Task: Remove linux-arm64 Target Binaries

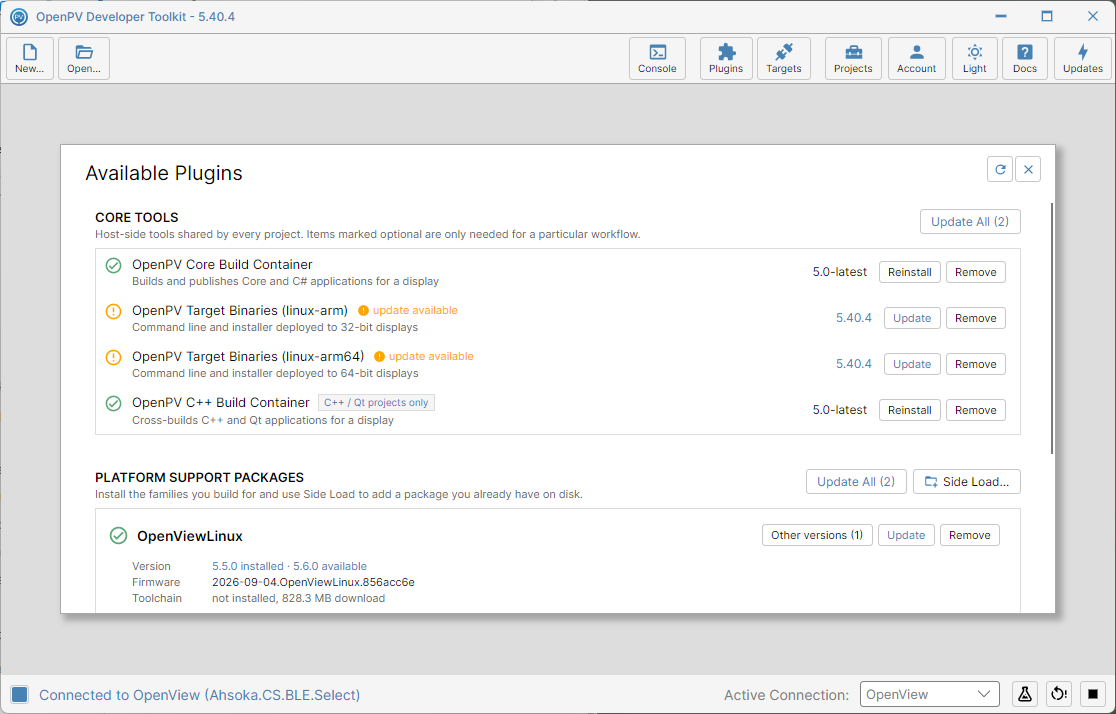Action: click(975, 364)
